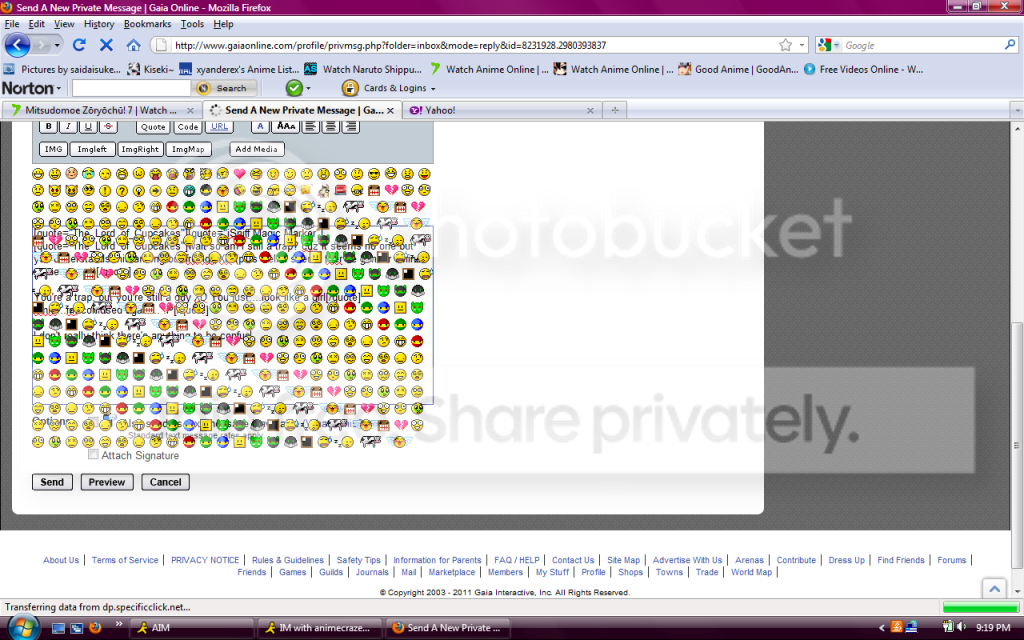Open the dropdown beside the Norton checkmark

pyautogui.click(x=308, y=88)
